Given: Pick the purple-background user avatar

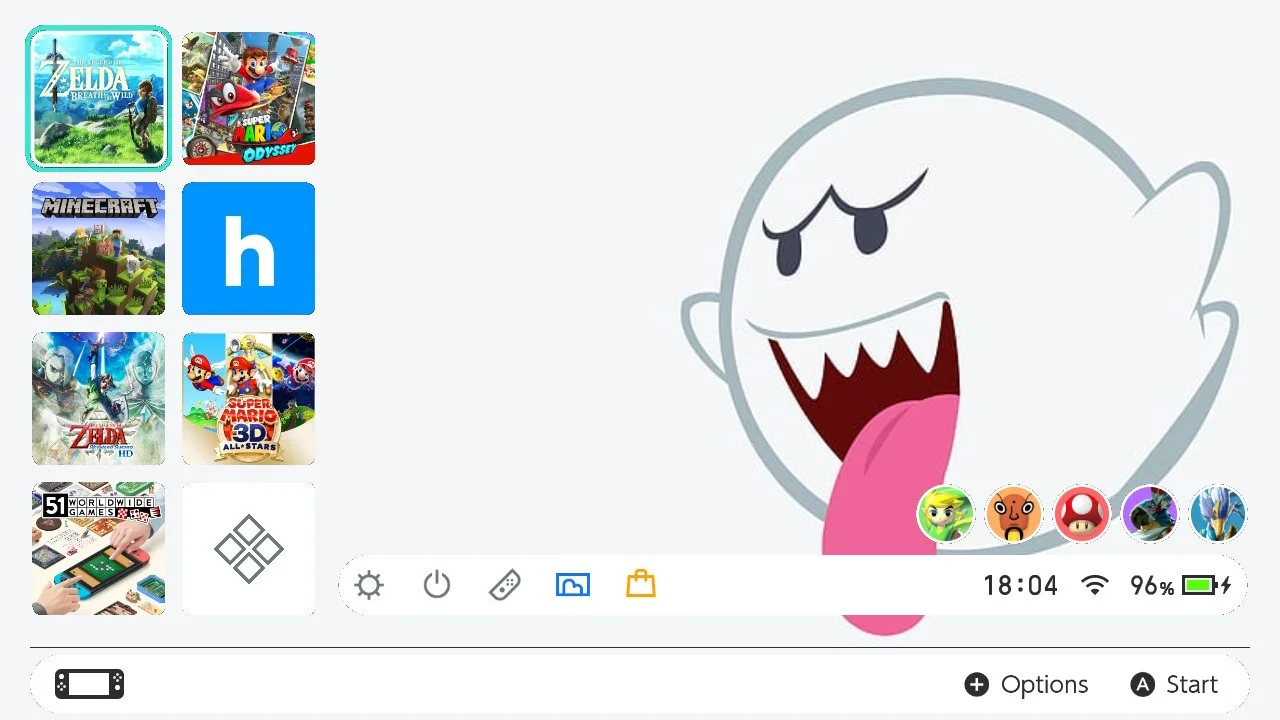Looking at the screenshot, I should coord(1150,514).
